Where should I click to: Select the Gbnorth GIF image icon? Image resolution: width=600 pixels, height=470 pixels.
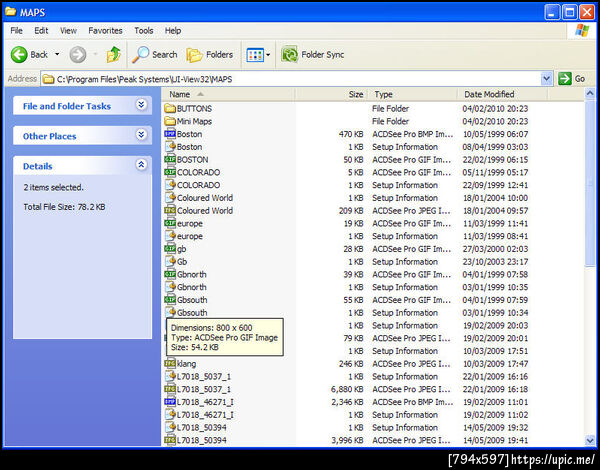[170, 274]
